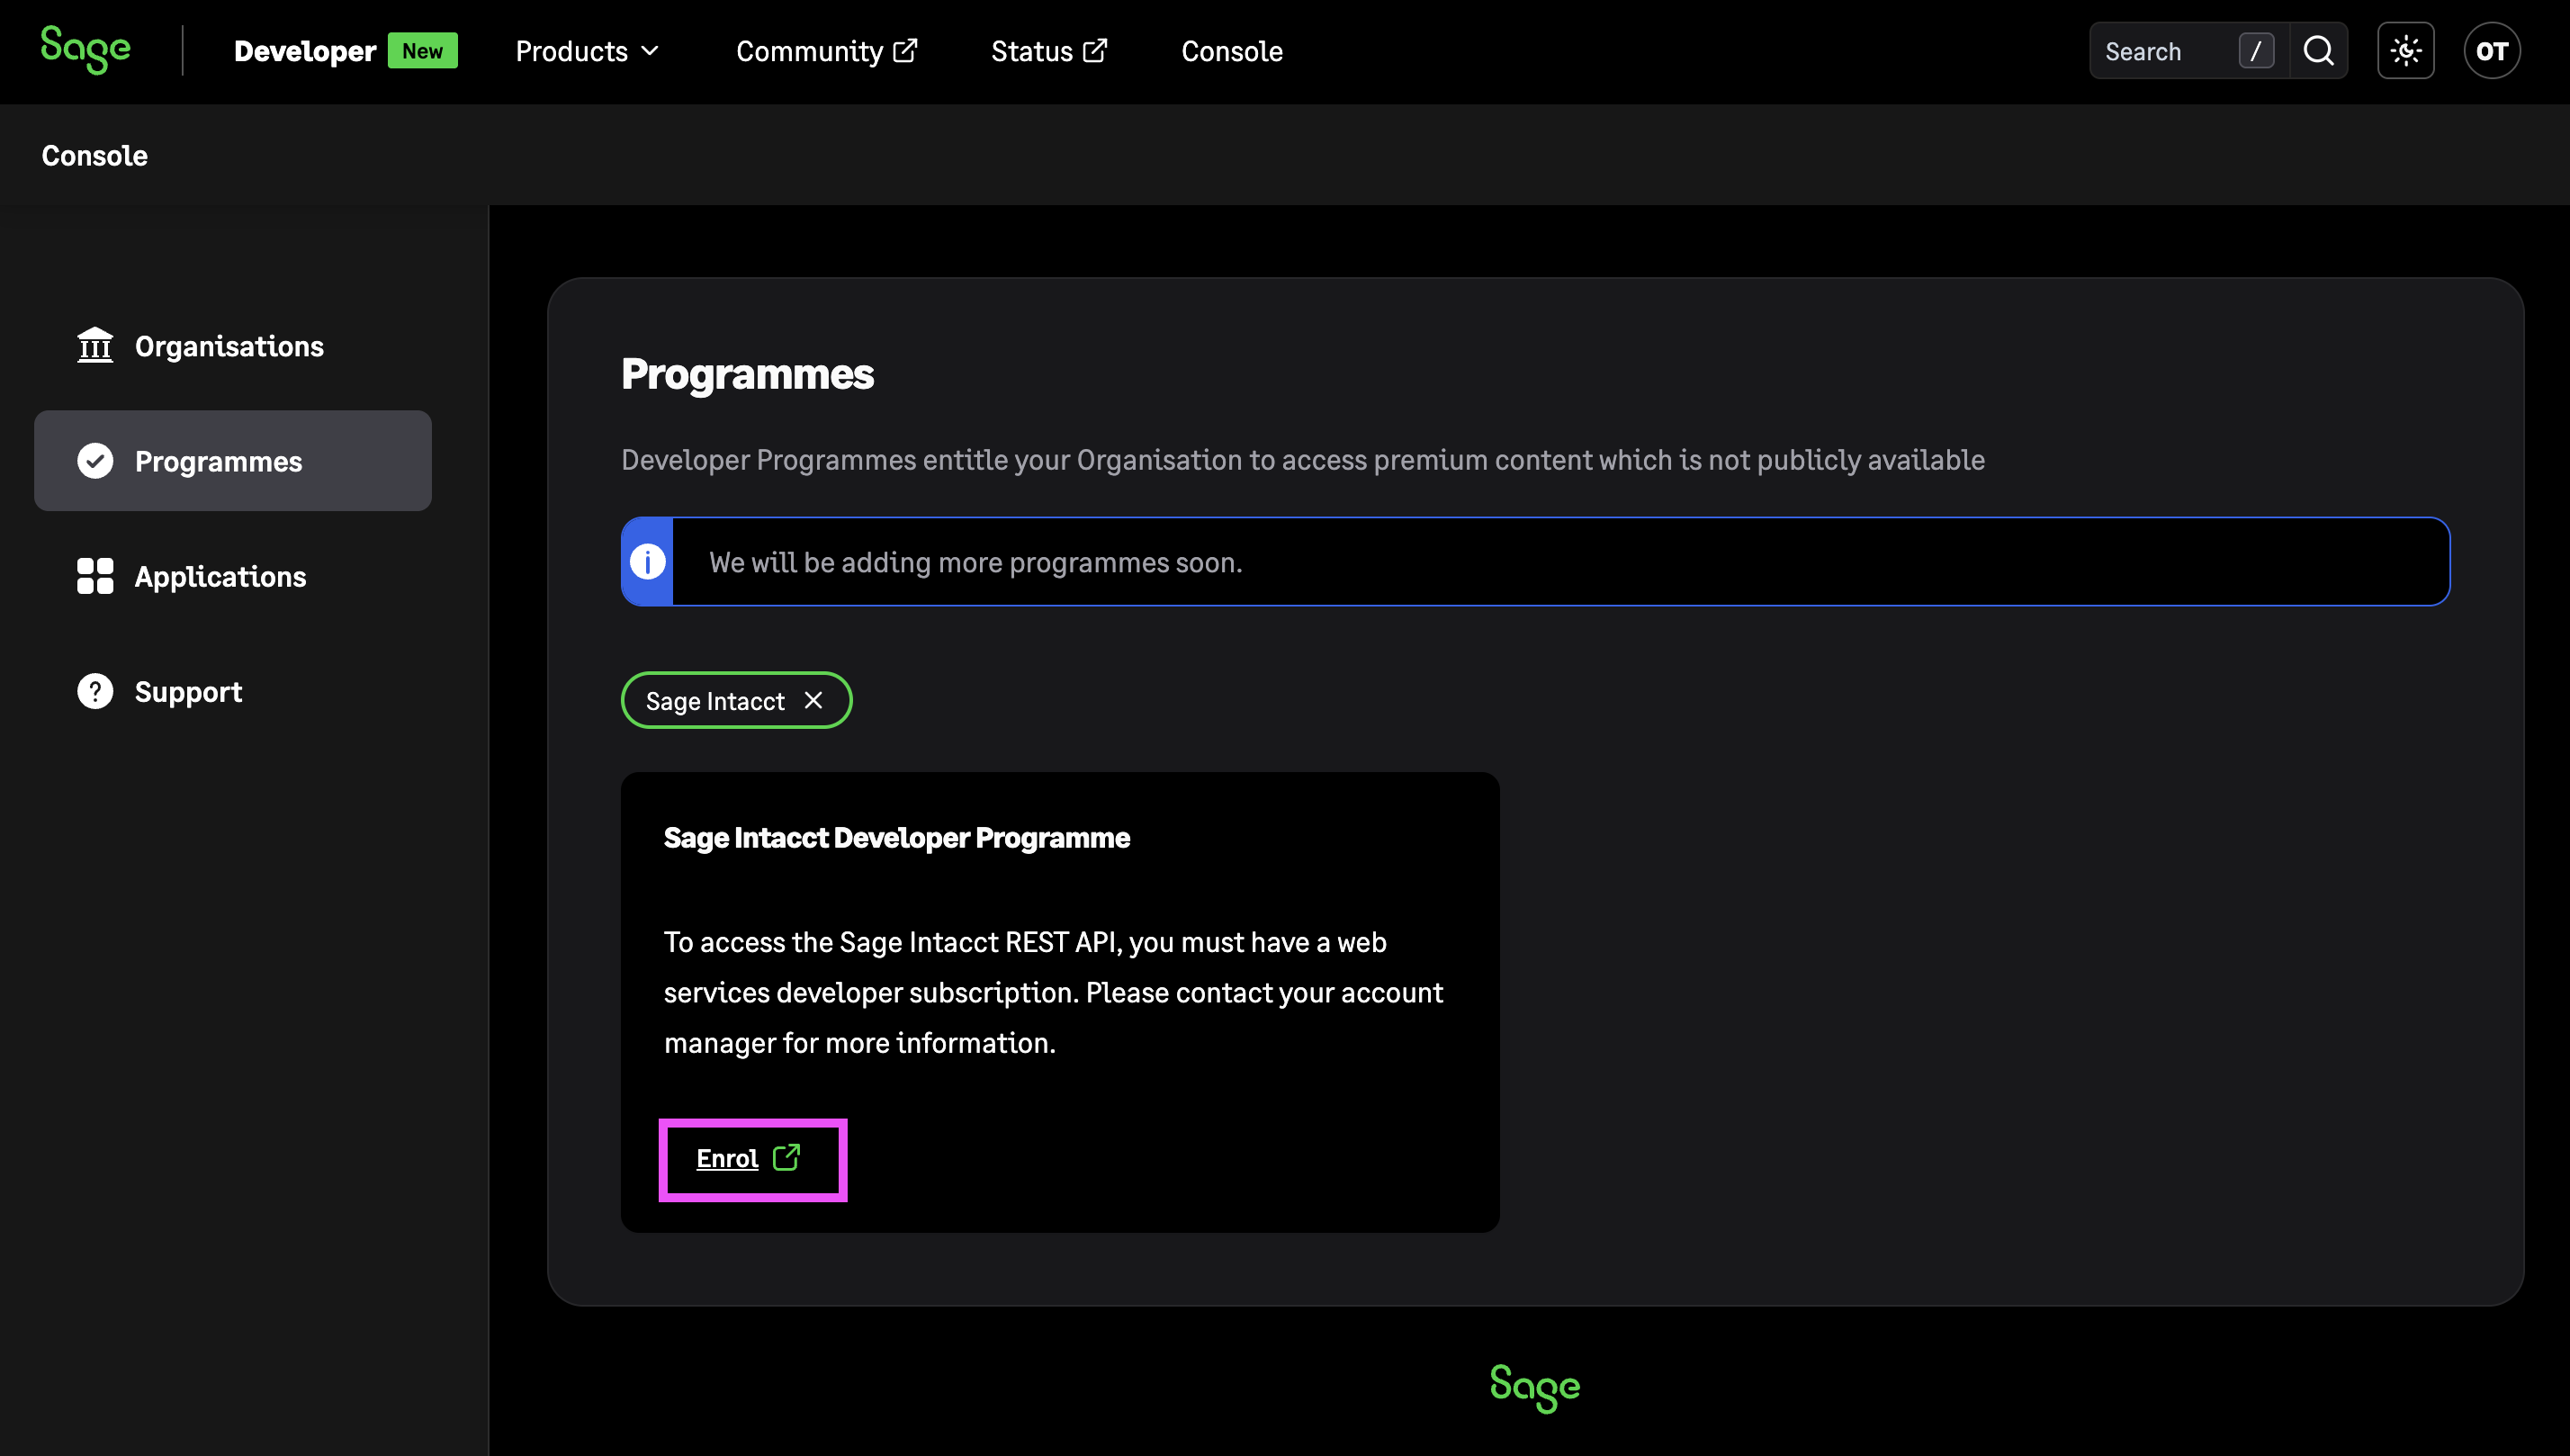Click the external link icon beside Enrol
The width and height of the screenshot is (2570, 1456).
pyautogui.click(x=787, y=1157)
